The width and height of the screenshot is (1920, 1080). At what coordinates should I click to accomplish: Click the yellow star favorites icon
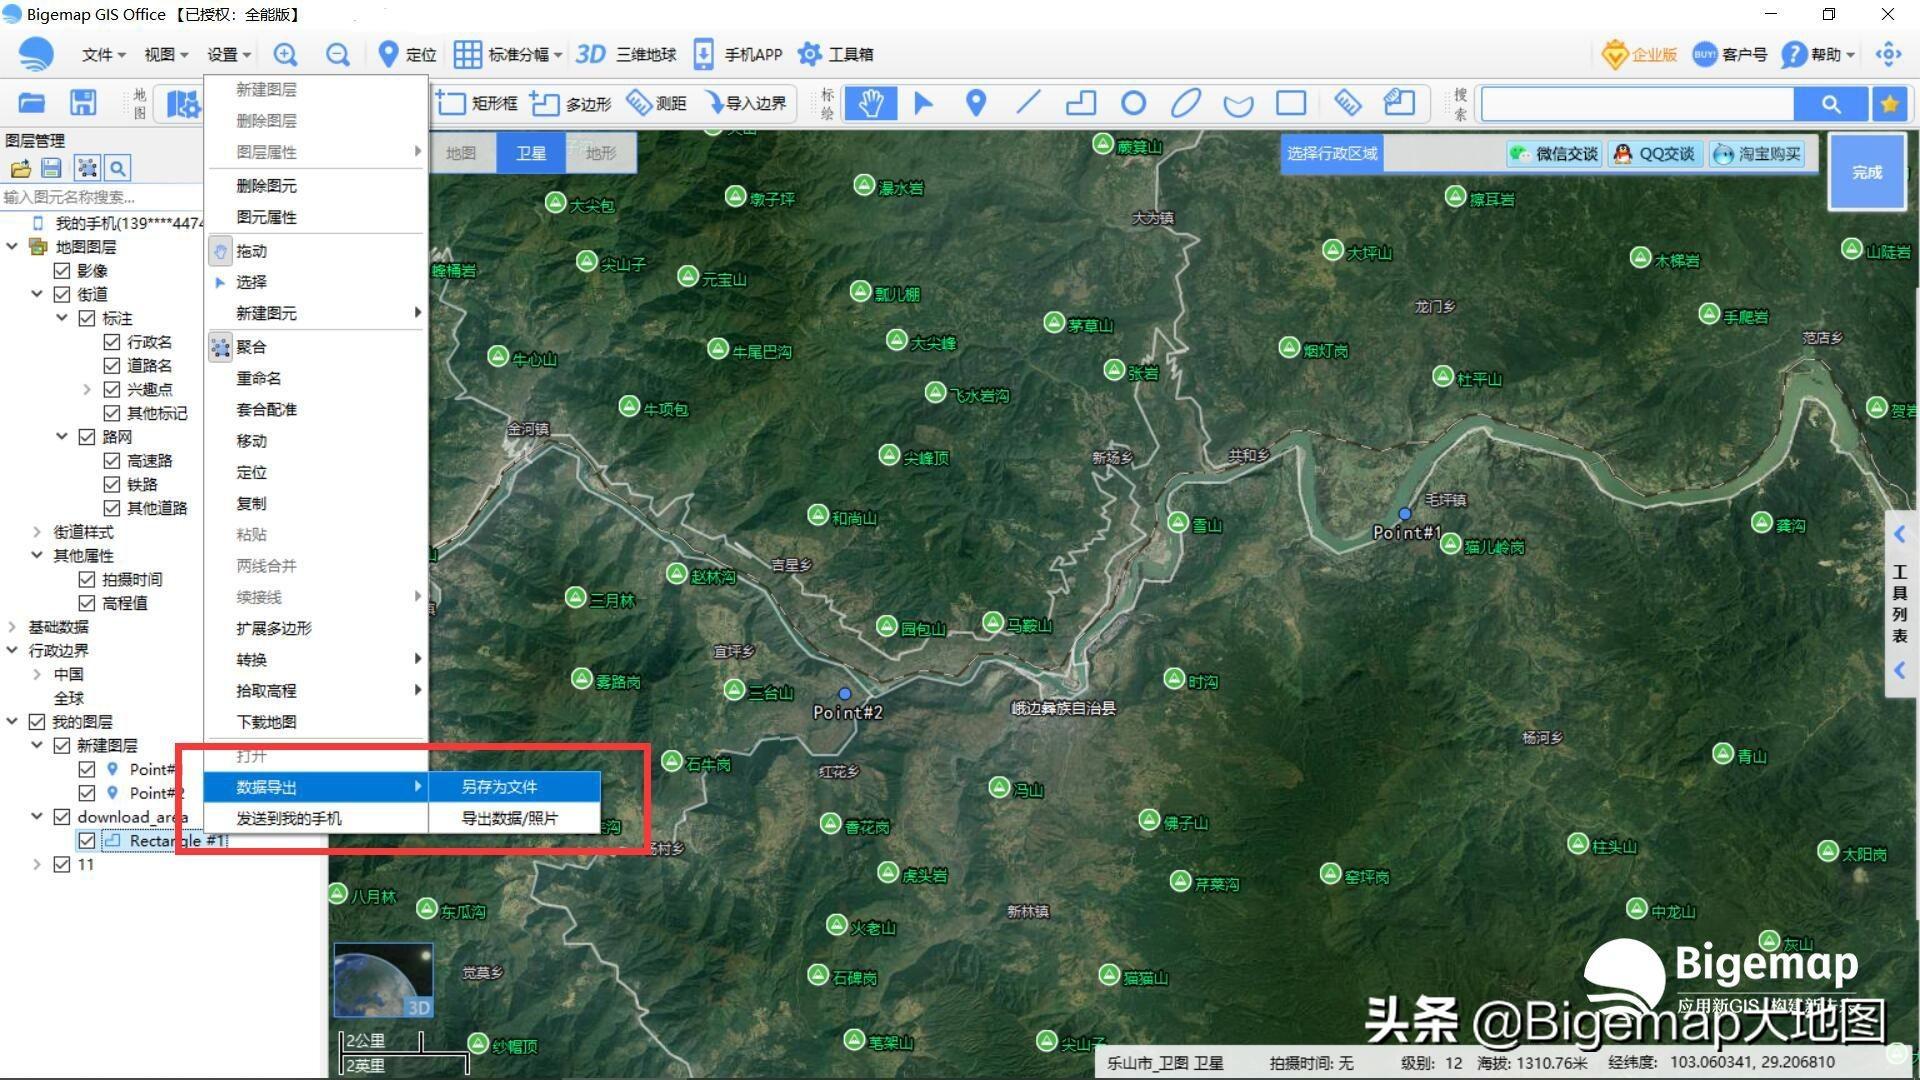point(1889,103)
